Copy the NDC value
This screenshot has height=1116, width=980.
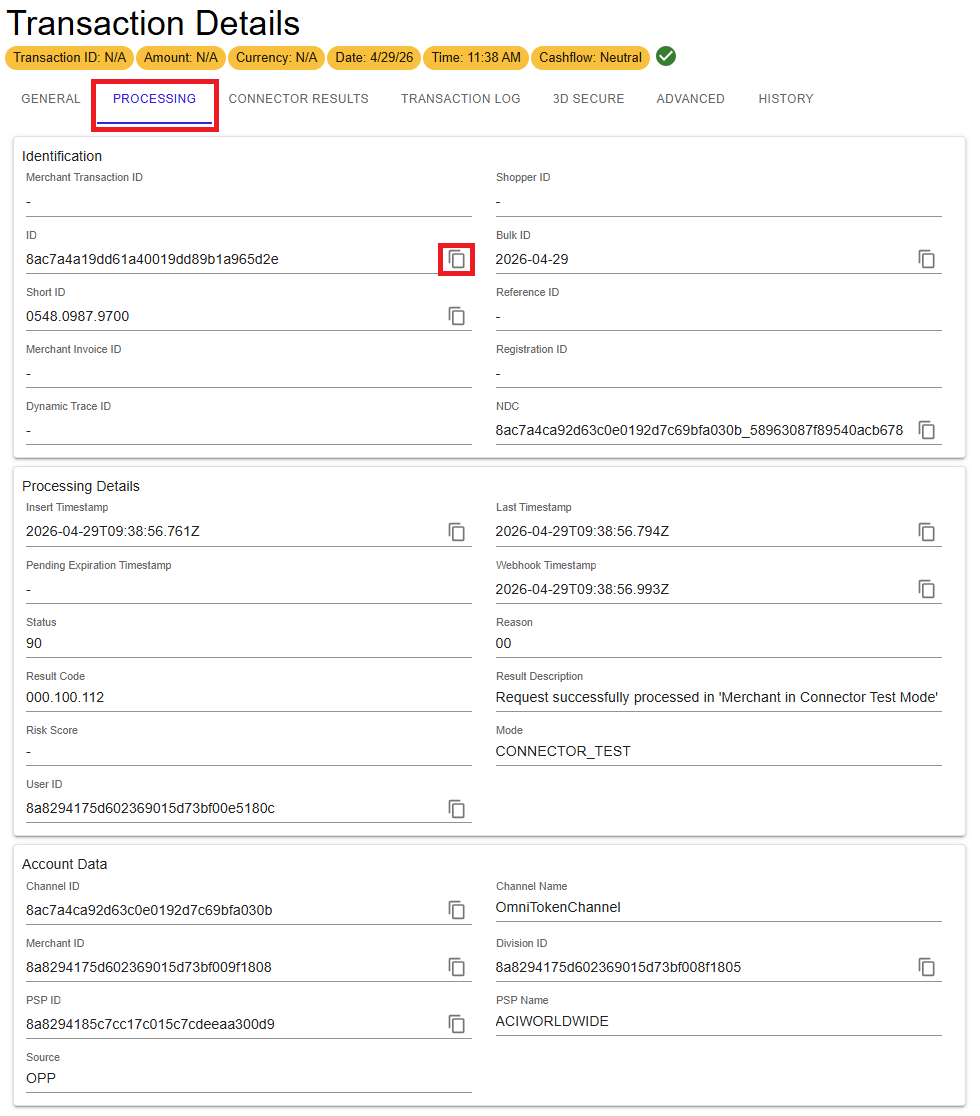coord(926,430)
